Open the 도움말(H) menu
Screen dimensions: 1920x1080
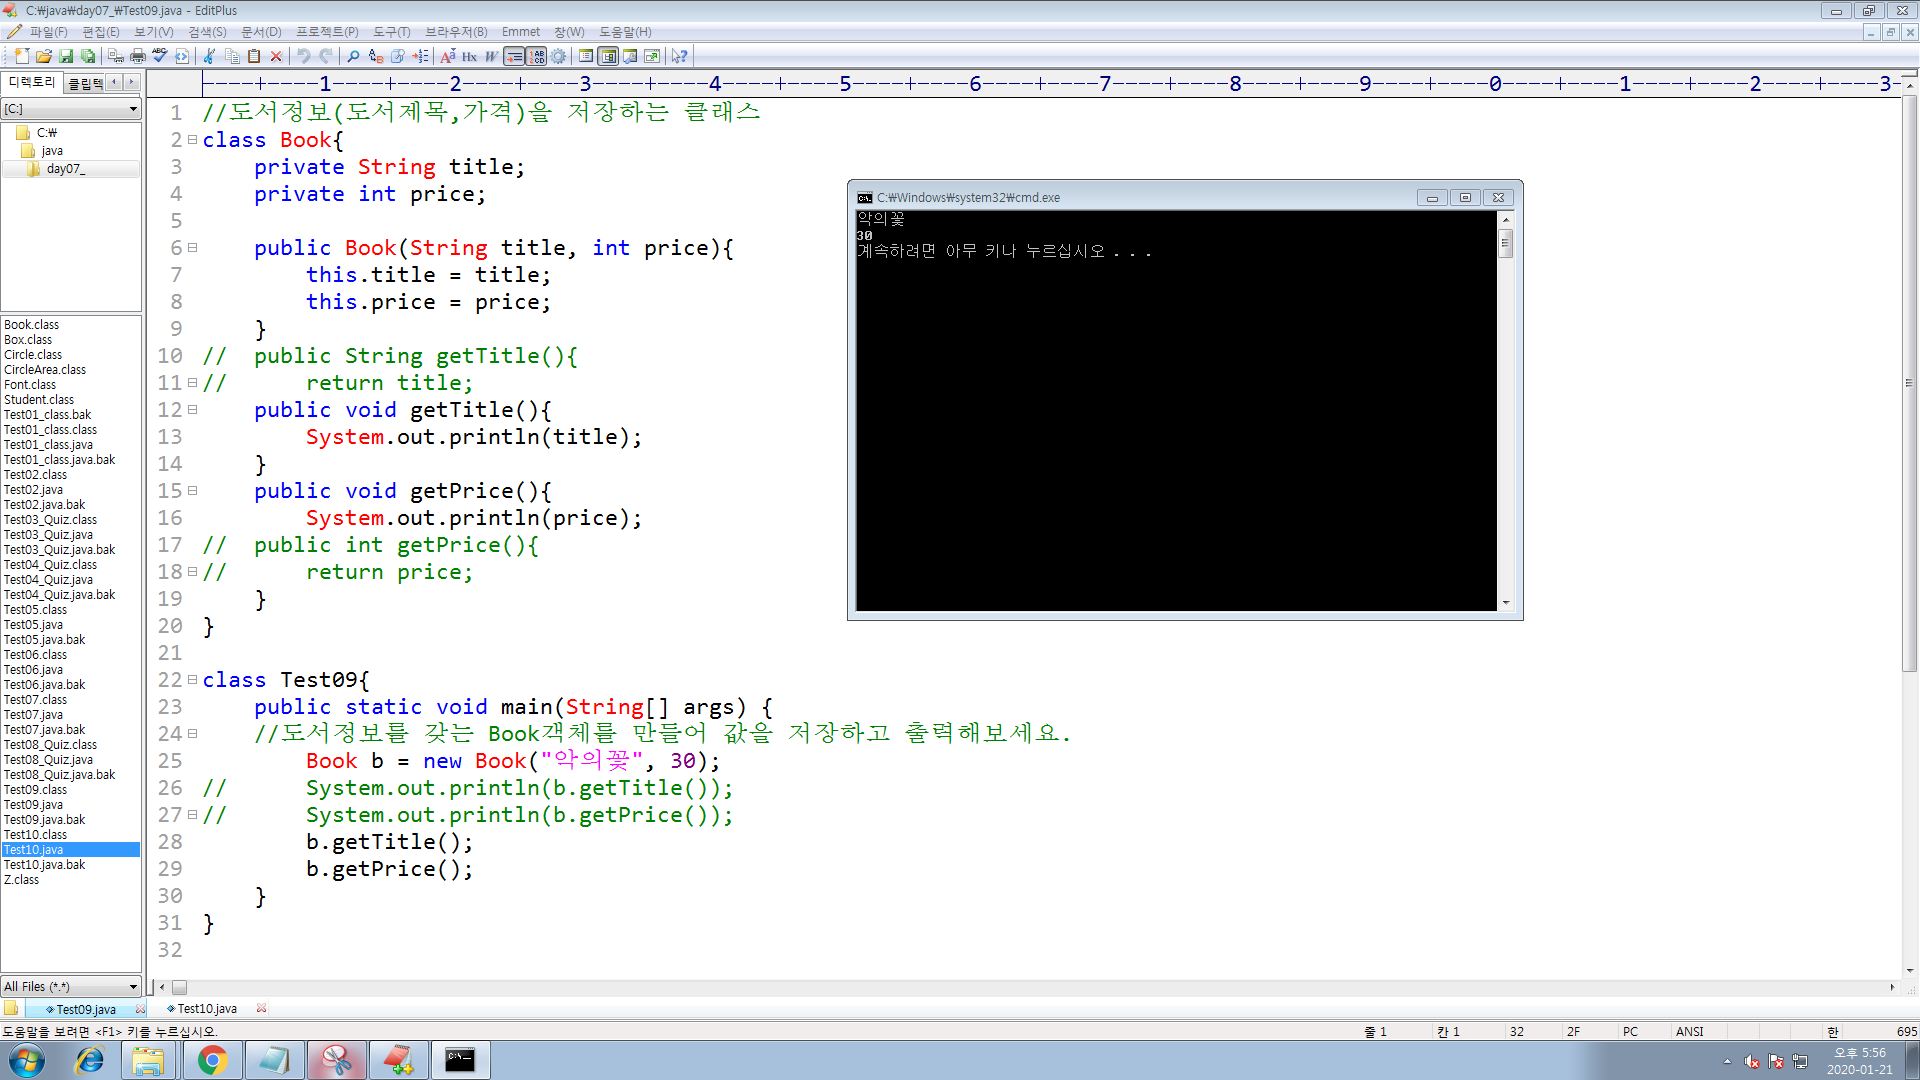tap(625, 32)
